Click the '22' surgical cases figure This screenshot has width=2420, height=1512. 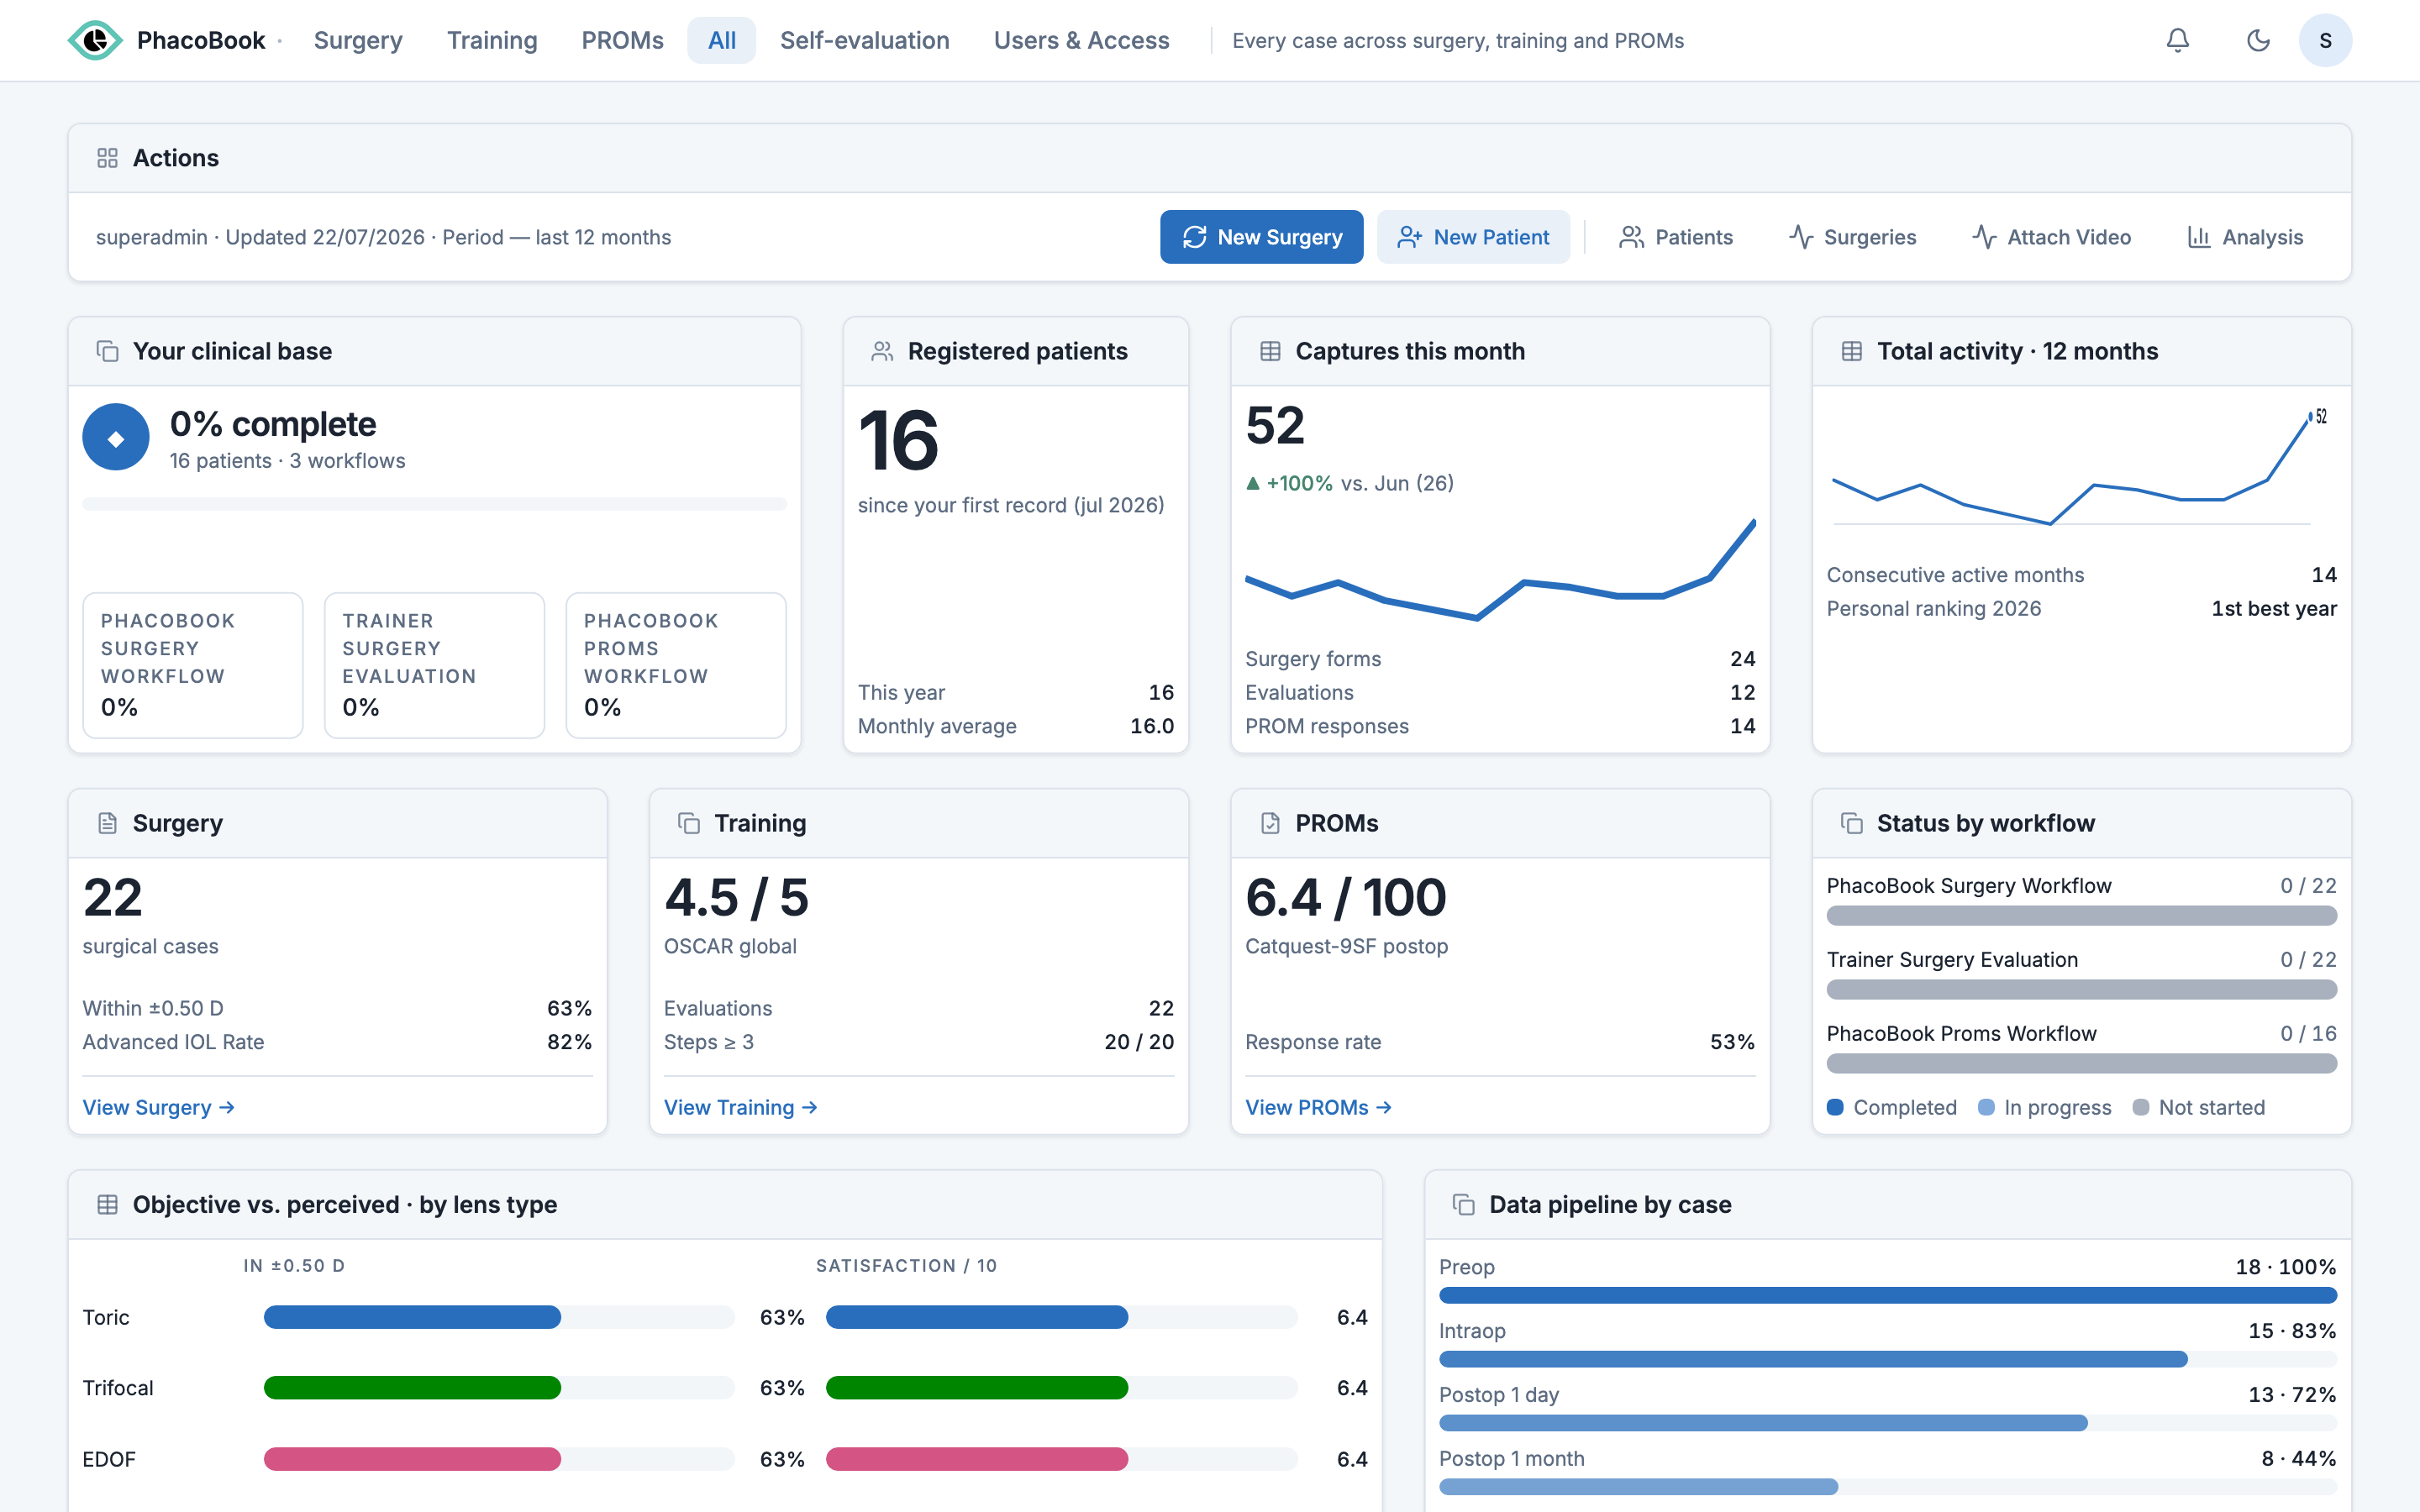click(x=112, y=897)
